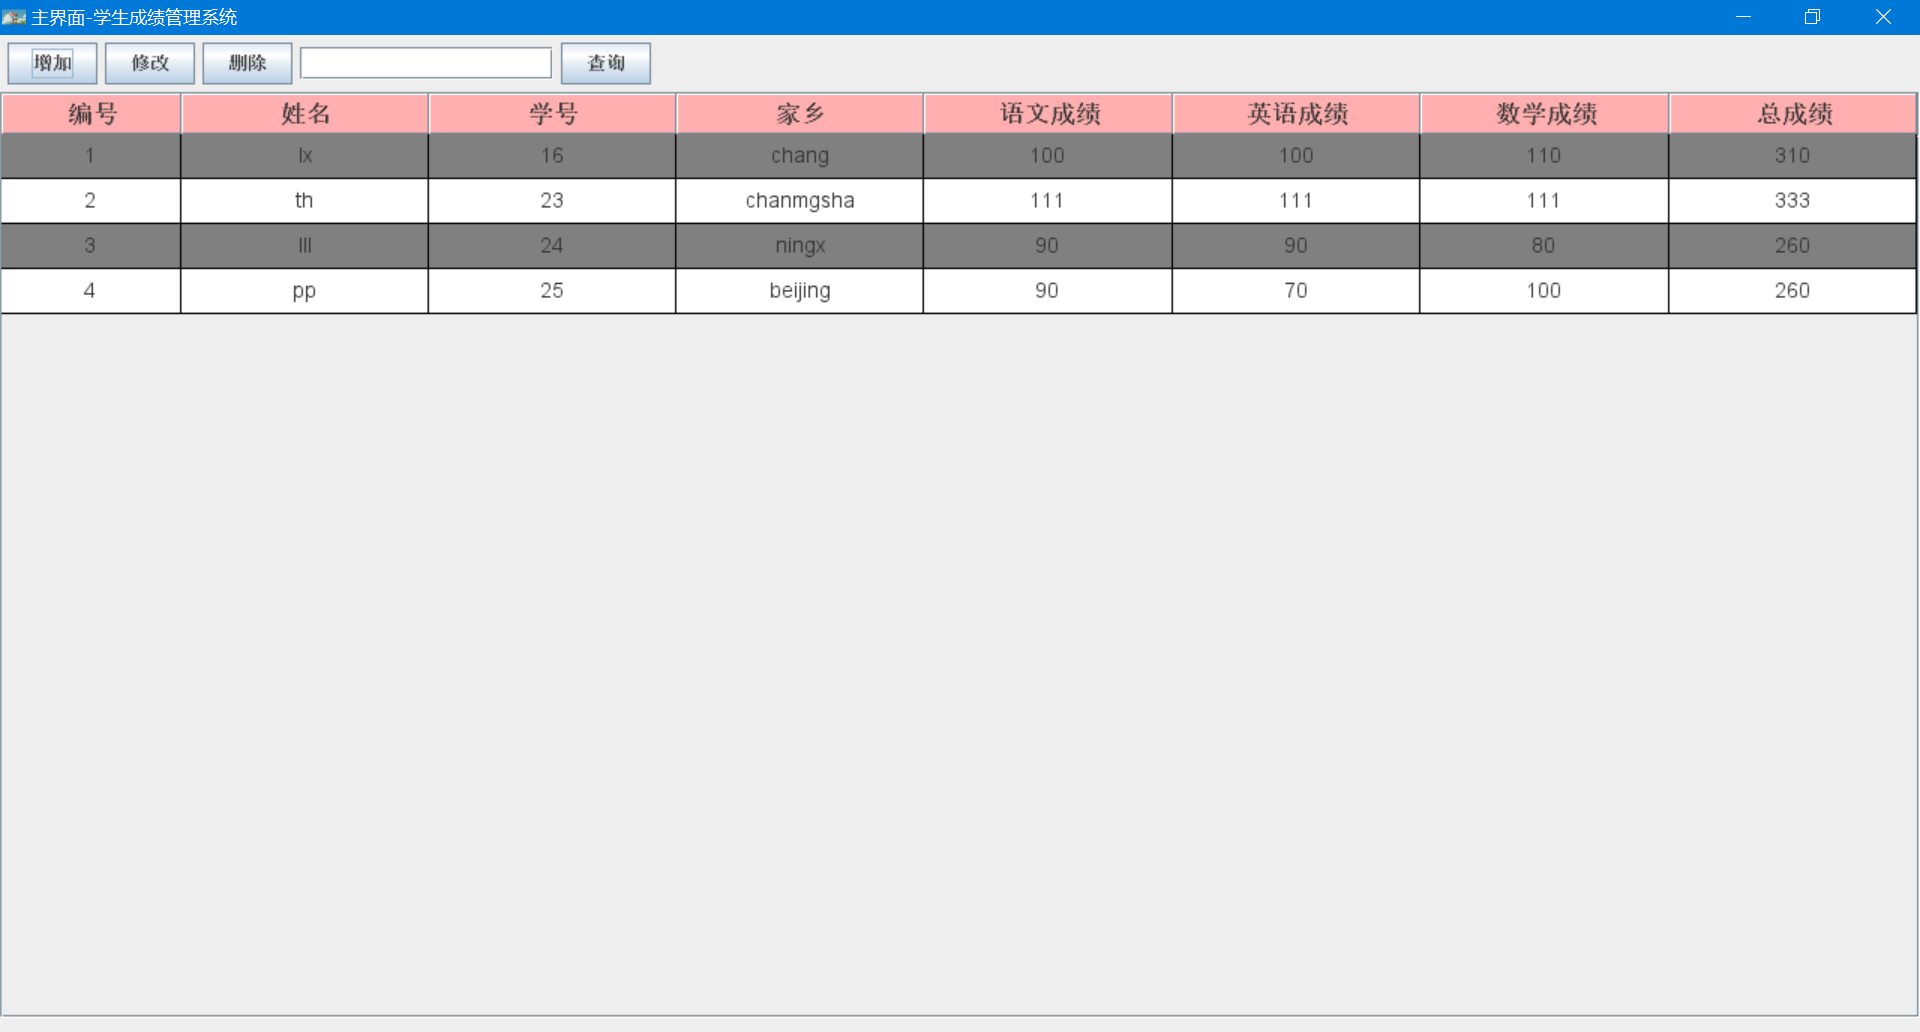Select the name cell 'lx'
Image resolution: width=1920 pixels, height=1032 pixels.
pyautogui.click(x=305, y=156)
